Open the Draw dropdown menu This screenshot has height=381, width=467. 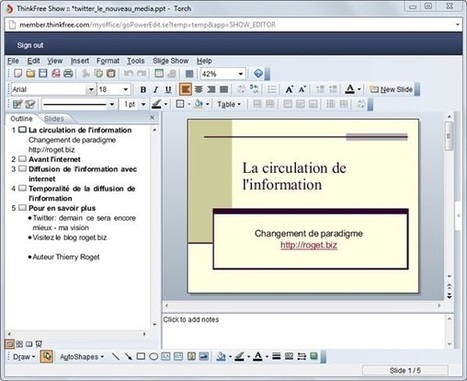tap(24, 357)
